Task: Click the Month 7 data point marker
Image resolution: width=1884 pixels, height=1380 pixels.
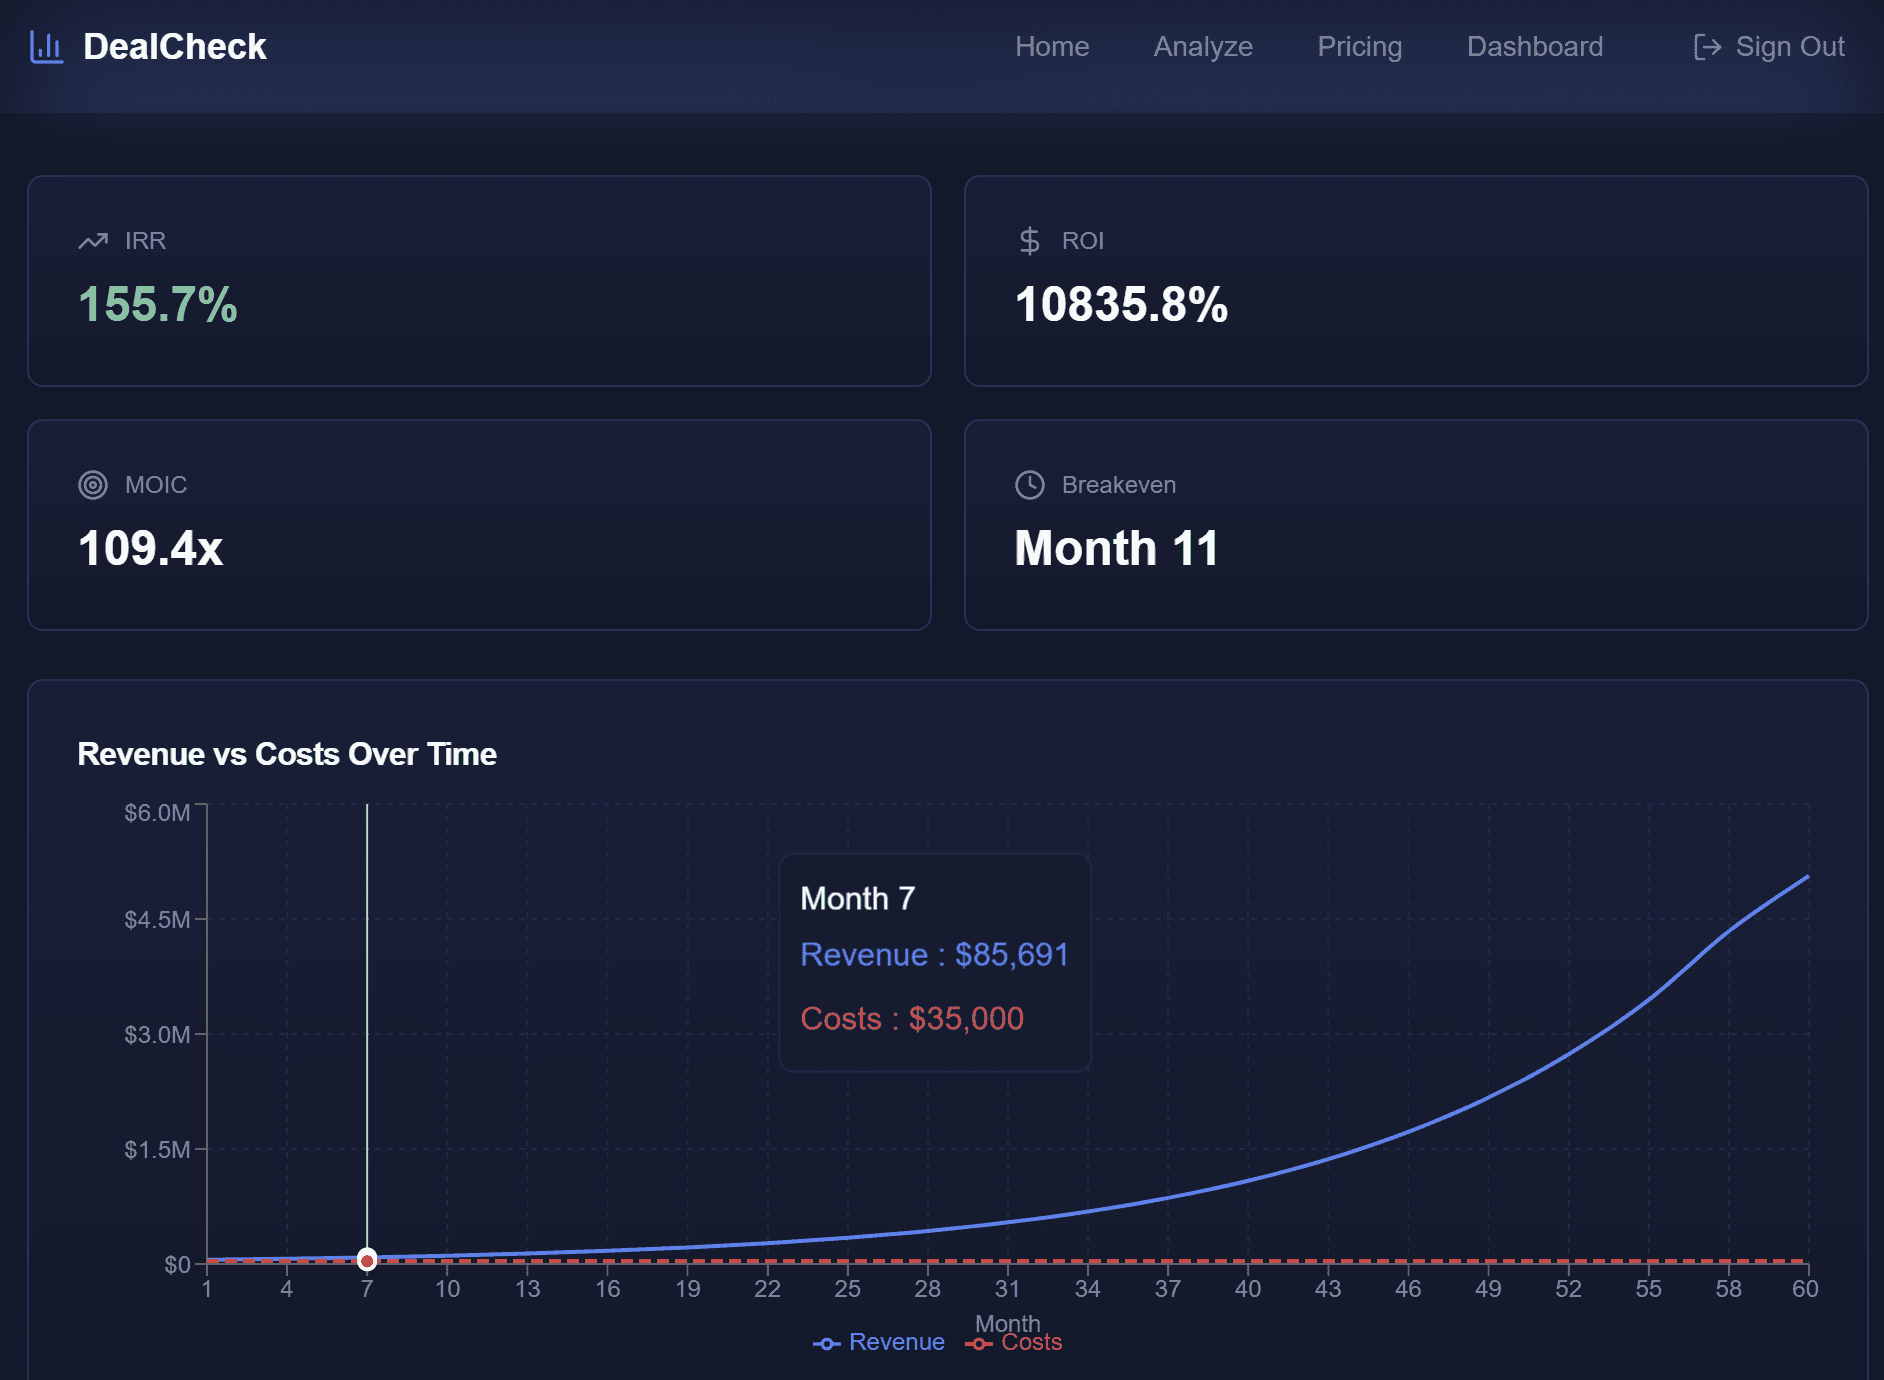Action: click(367, 1260)
